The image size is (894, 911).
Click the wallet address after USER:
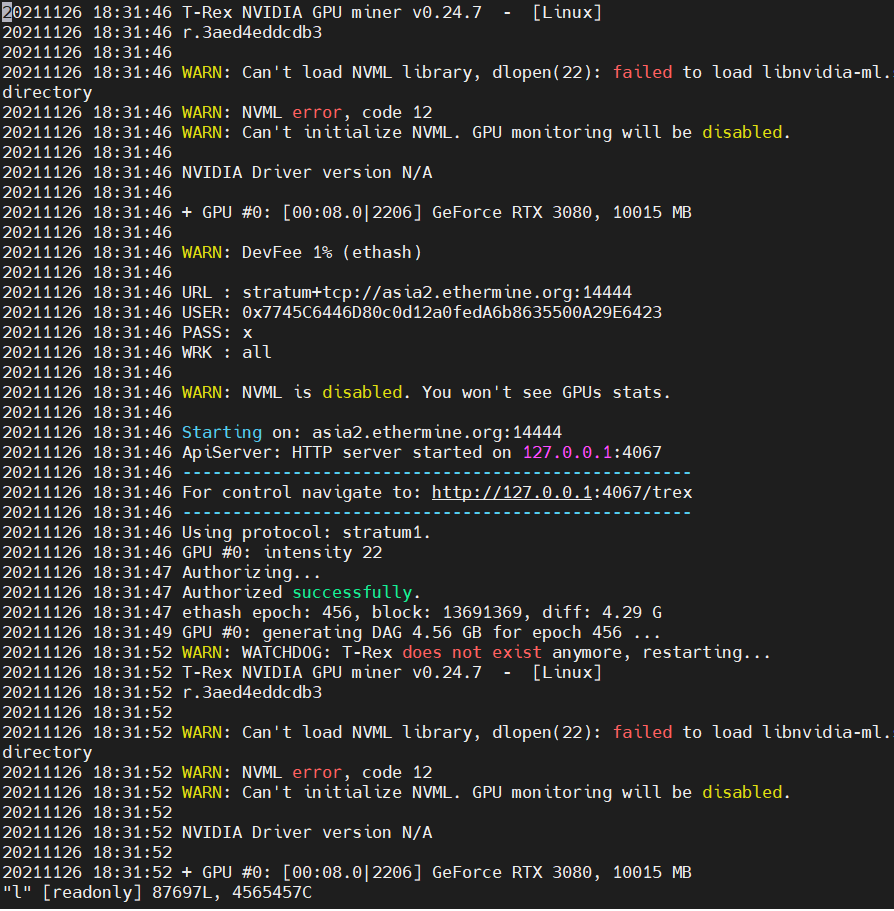click(x=451, y=313)
